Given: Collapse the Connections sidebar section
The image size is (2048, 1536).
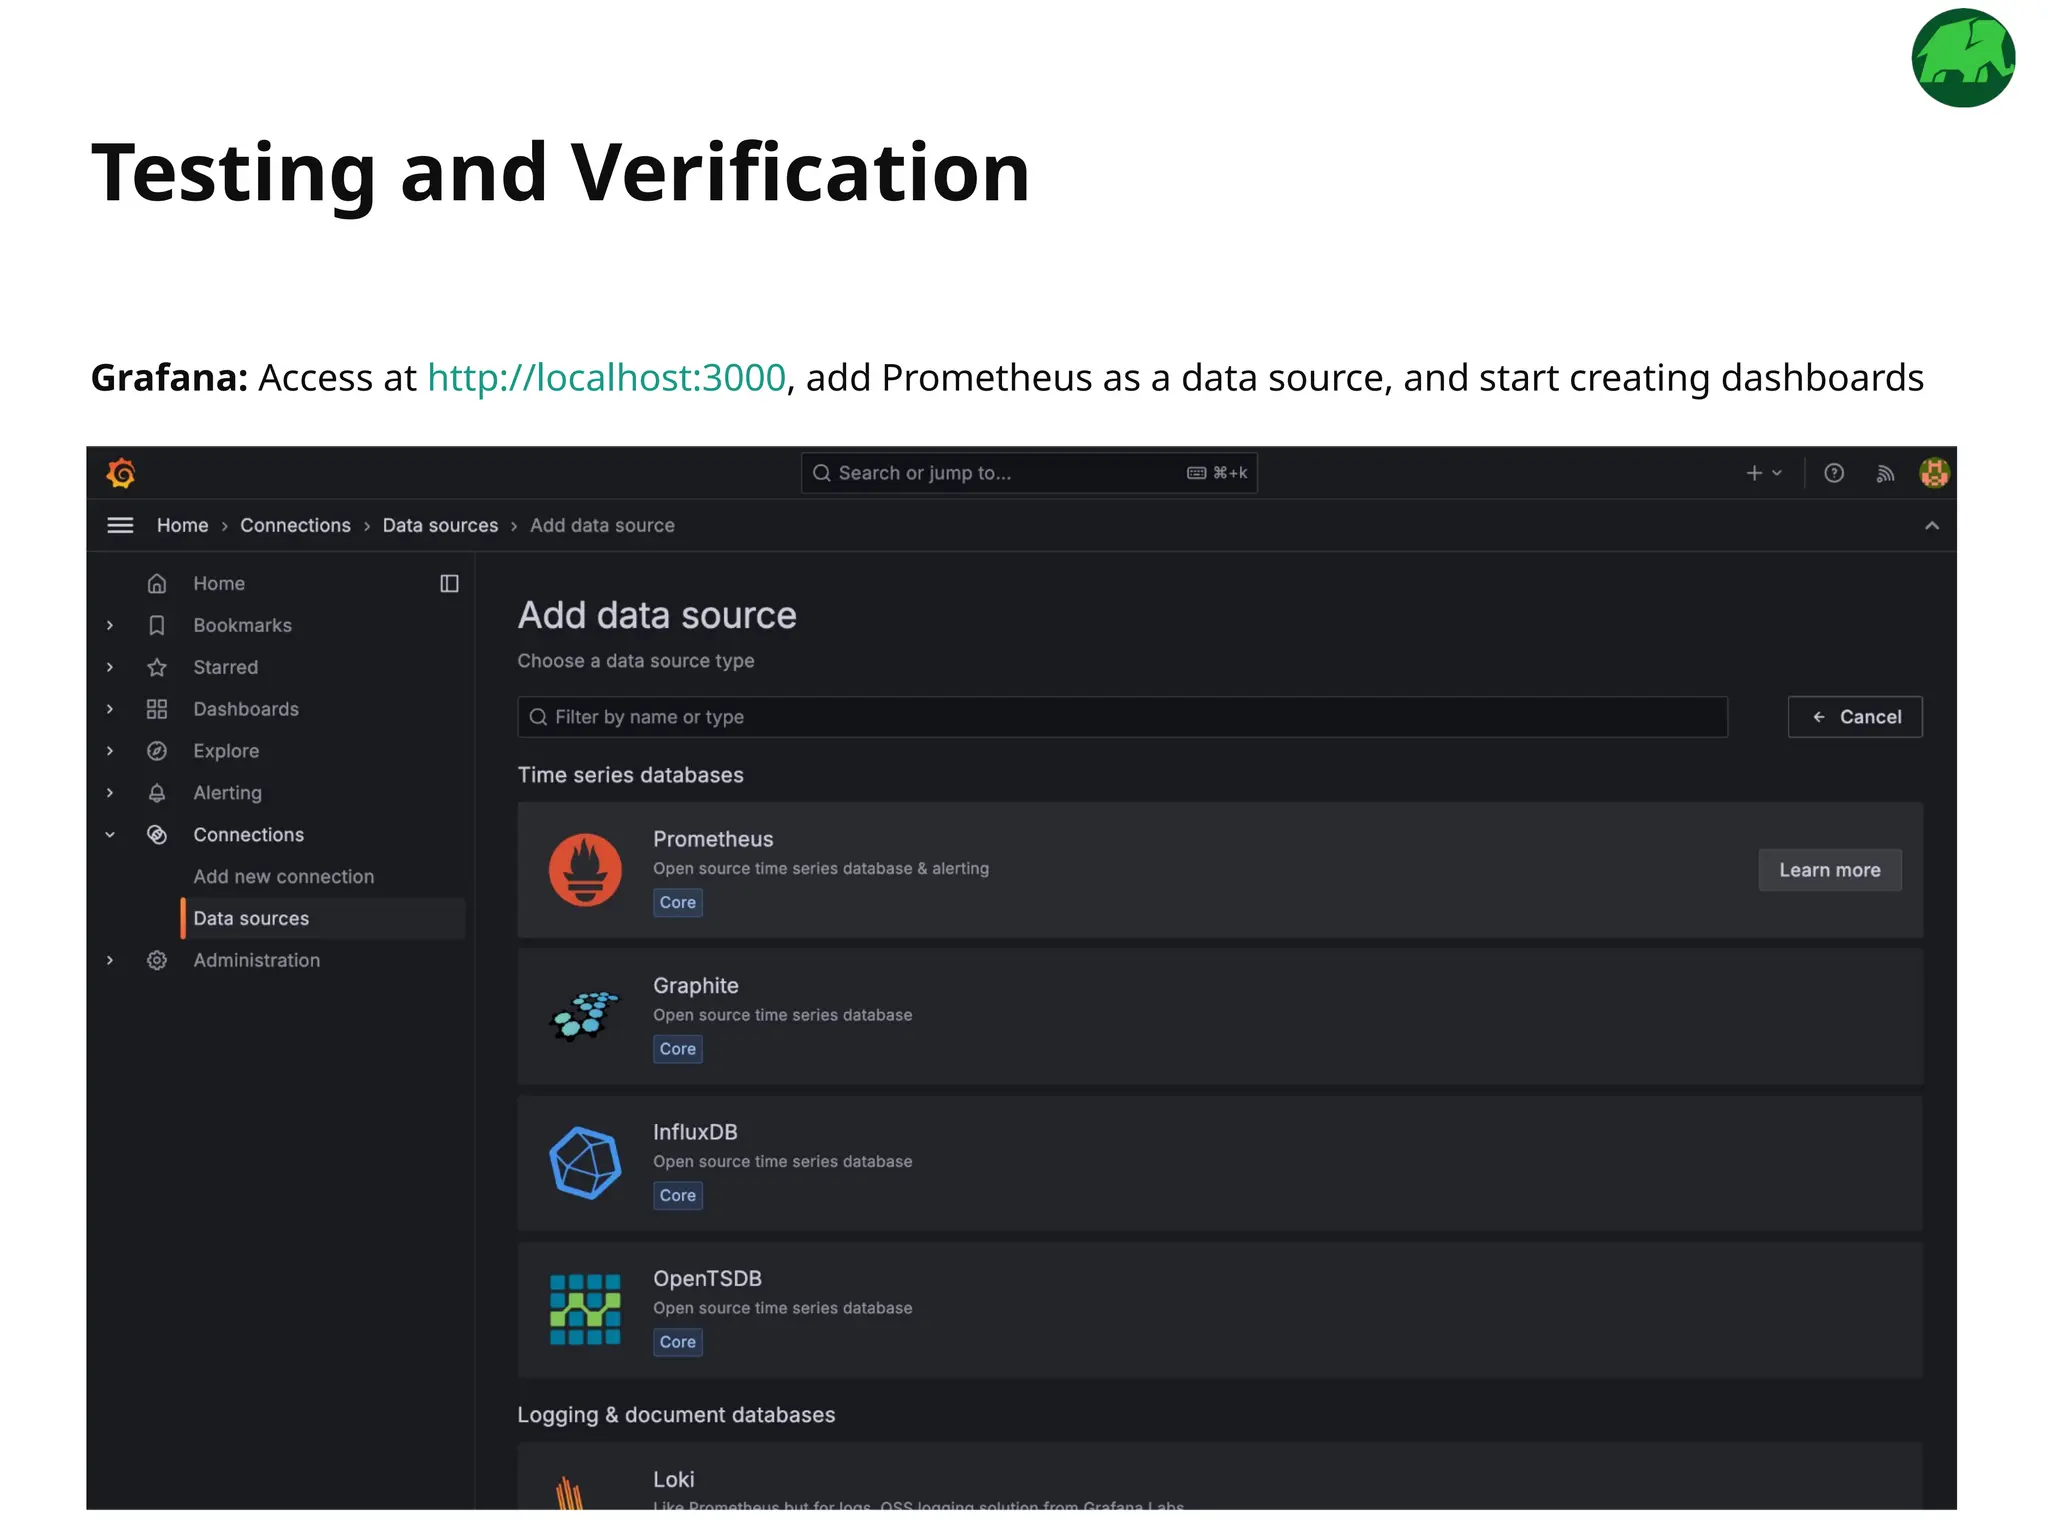Looking at the screenshot, I should [x=110, y=835].
